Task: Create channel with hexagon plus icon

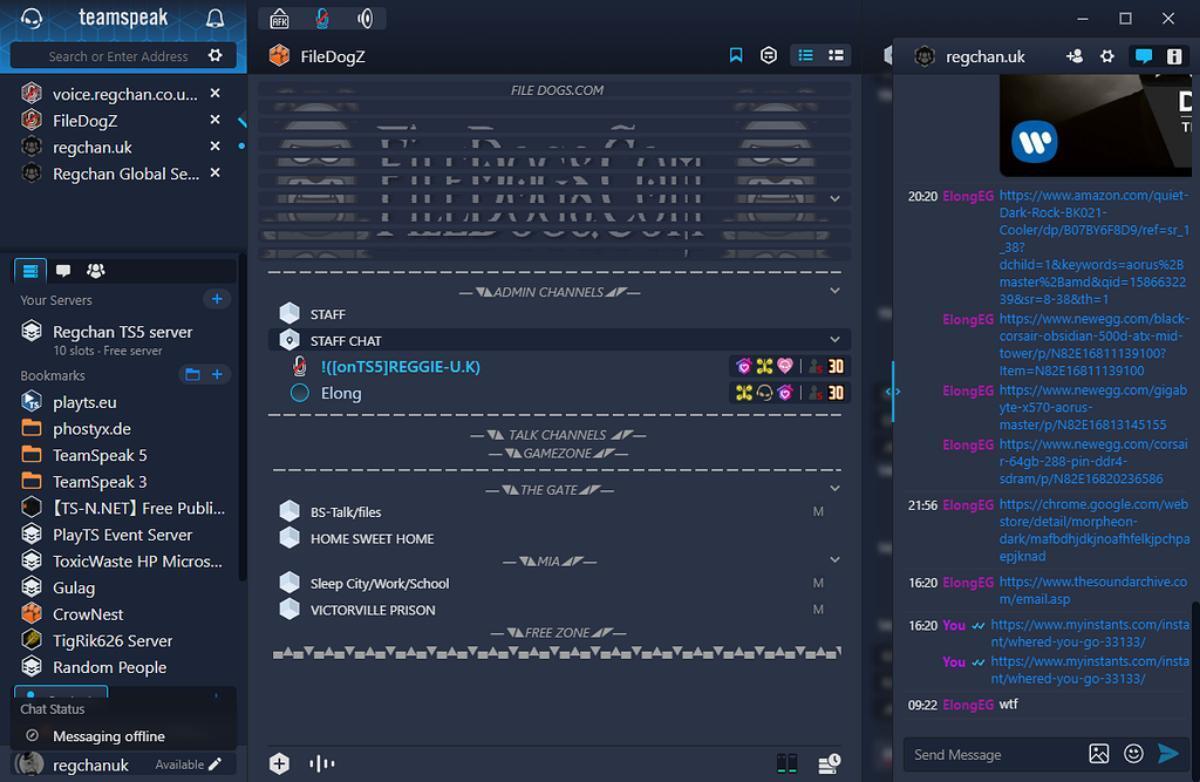Action: 279,764
